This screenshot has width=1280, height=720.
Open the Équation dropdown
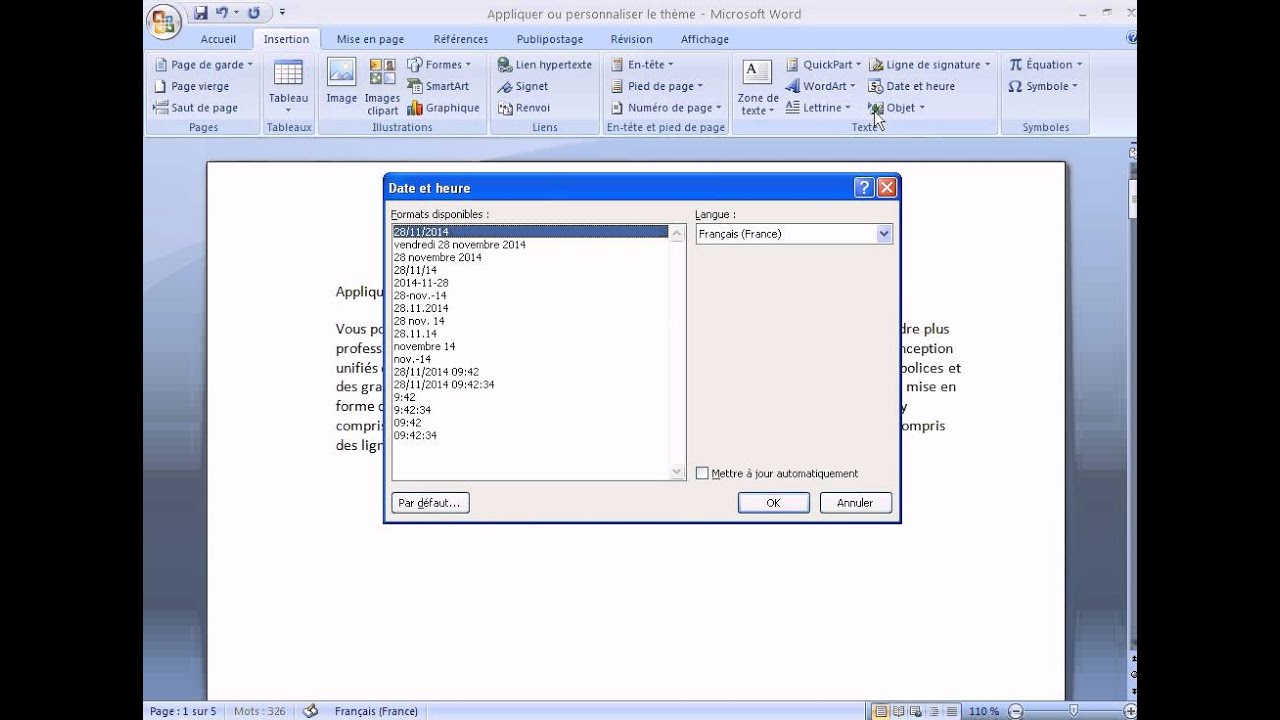[x=1045, y=64]
